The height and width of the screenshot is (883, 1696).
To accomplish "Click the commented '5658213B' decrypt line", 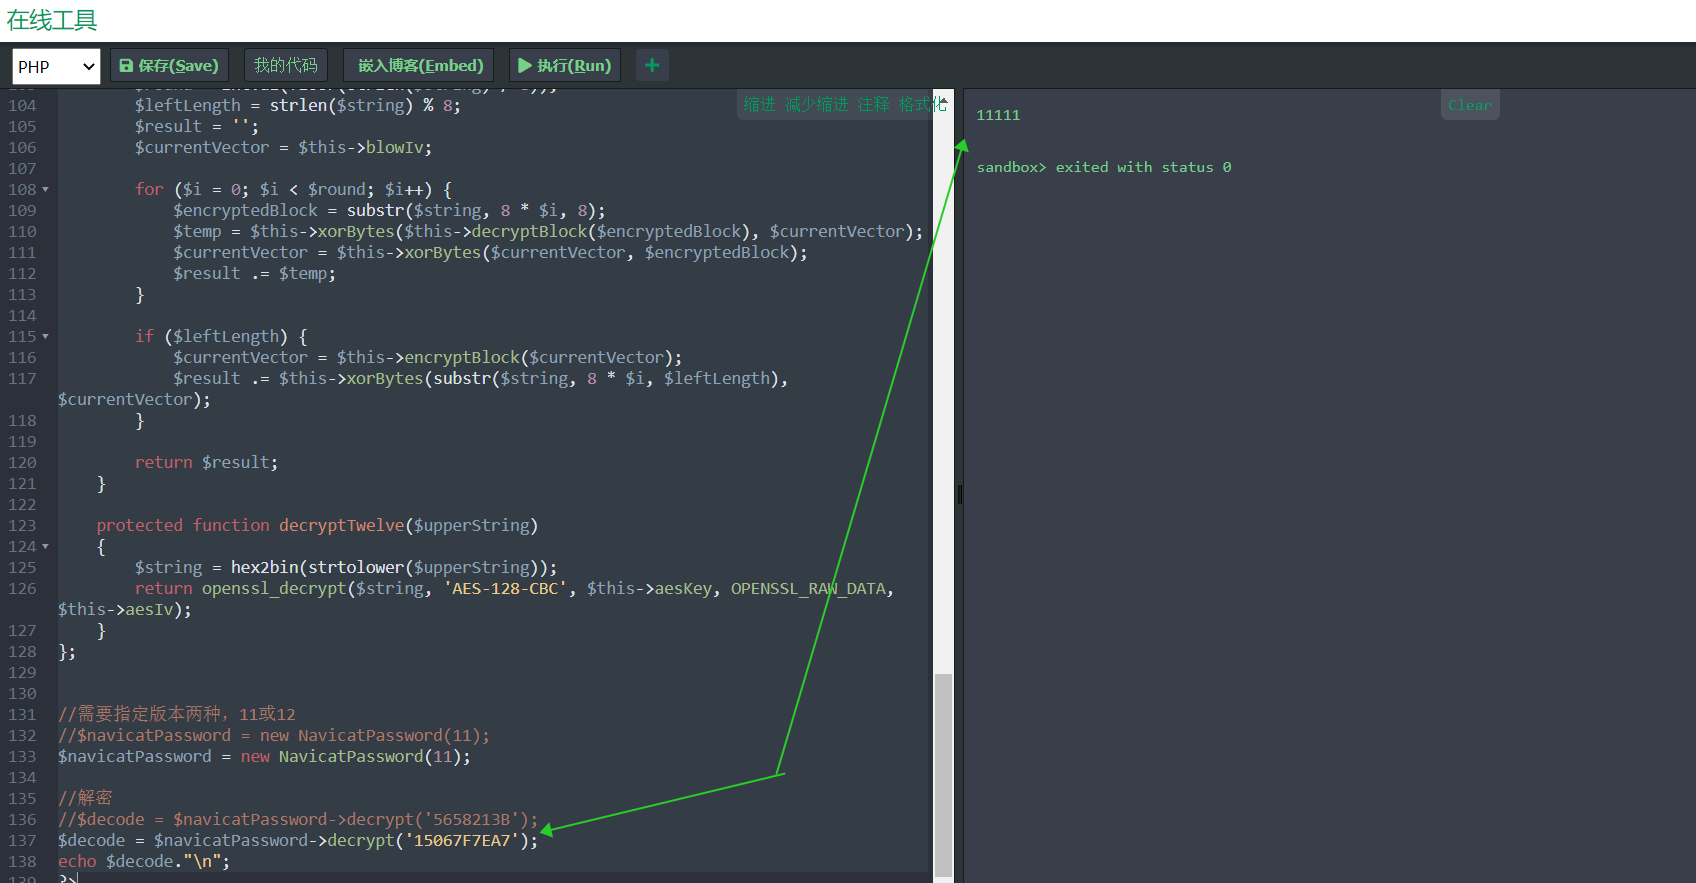I will click(298, 820).
